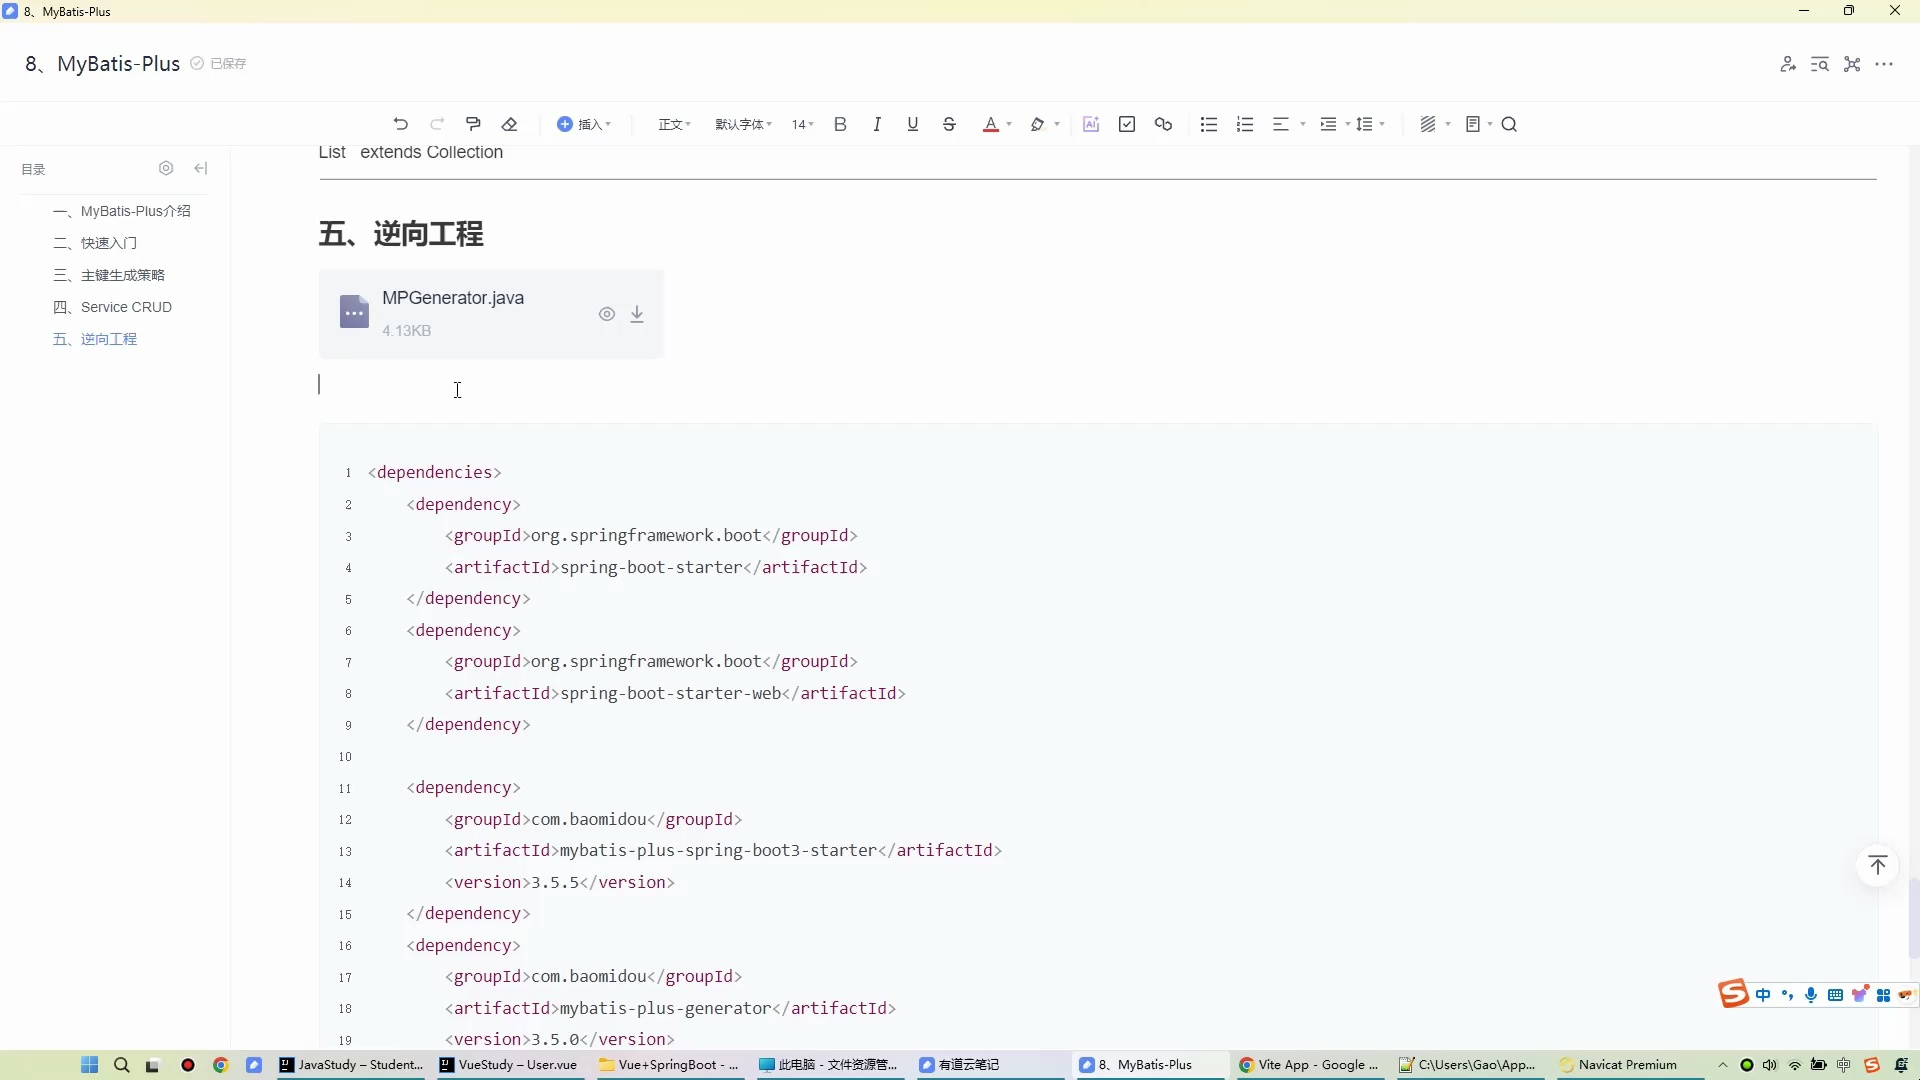Screen dimensions: 1920x1080
Task: Toggle underline formatting
Action: tap(913, 124)
